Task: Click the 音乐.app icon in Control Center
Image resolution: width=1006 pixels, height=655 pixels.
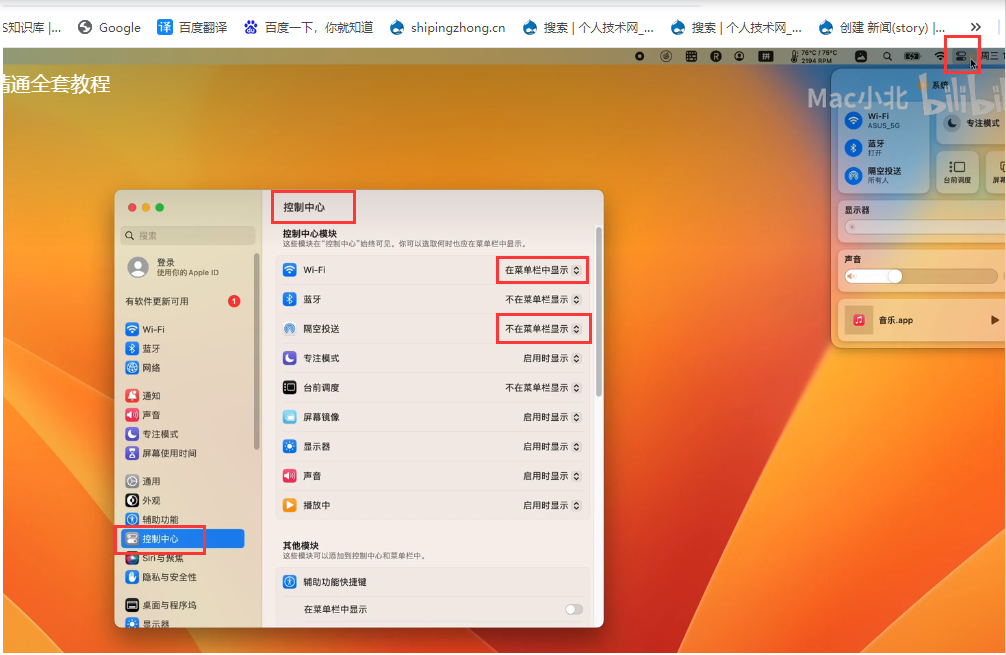Action: coord(859,320)
